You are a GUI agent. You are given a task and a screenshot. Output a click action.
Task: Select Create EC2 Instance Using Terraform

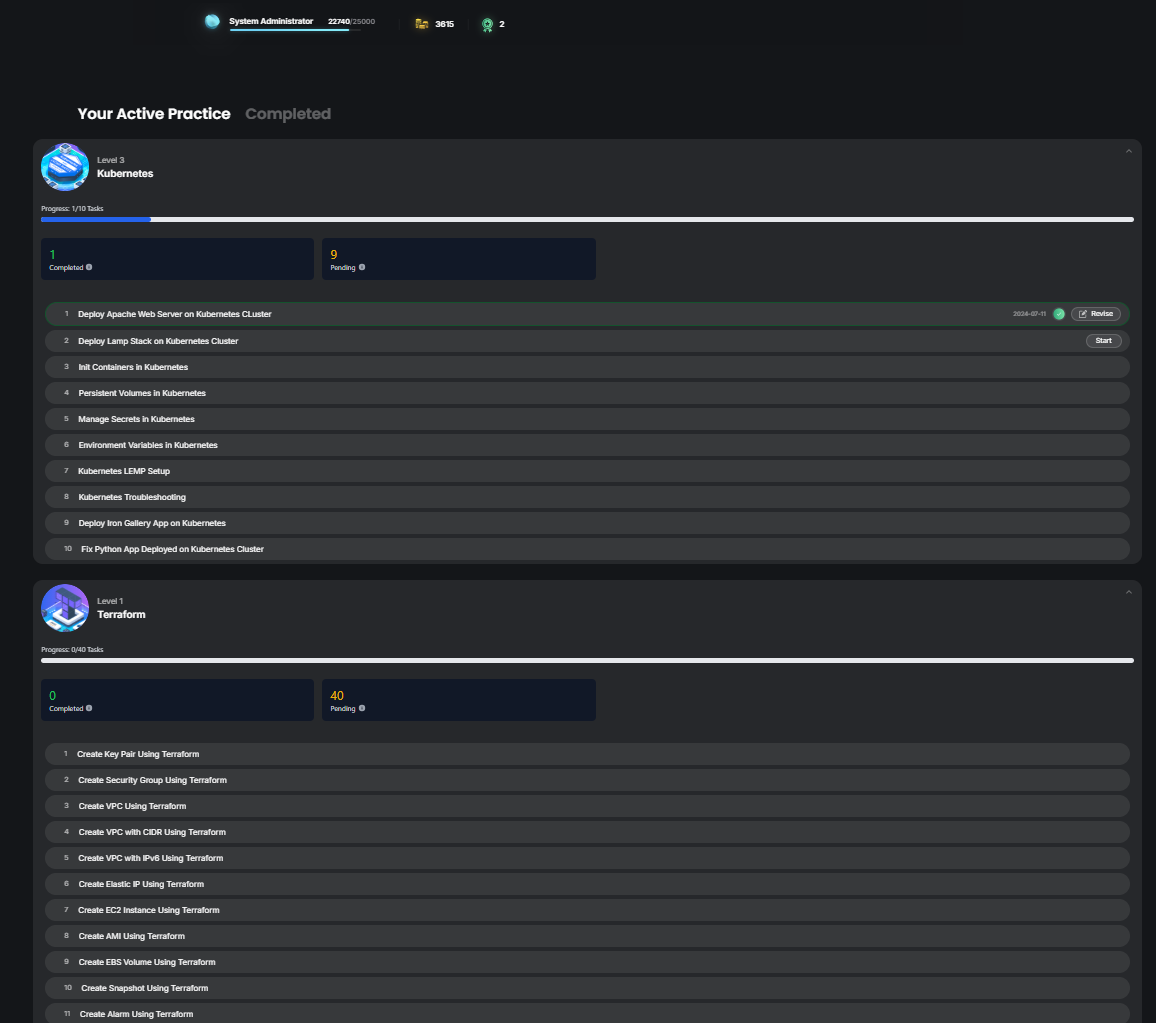tap(587, 910)
